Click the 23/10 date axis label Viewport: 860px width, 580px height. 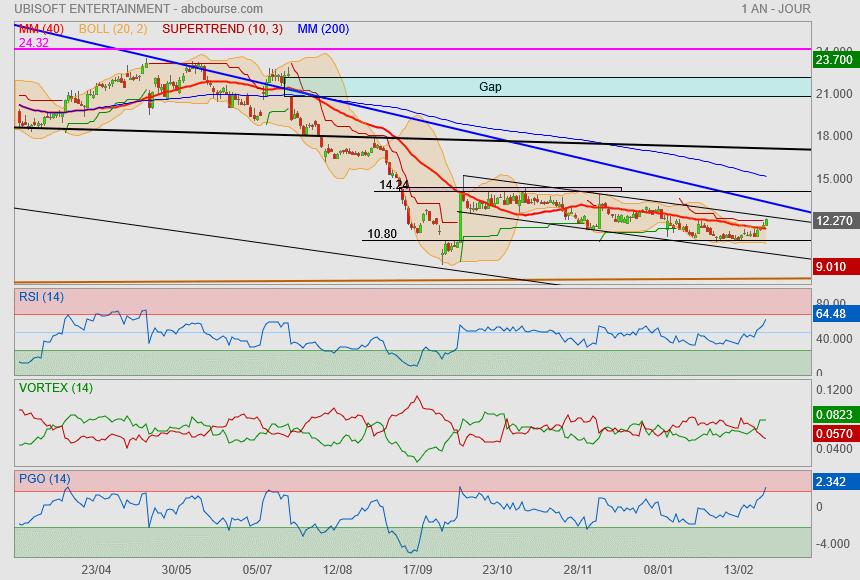click(497, 570)
